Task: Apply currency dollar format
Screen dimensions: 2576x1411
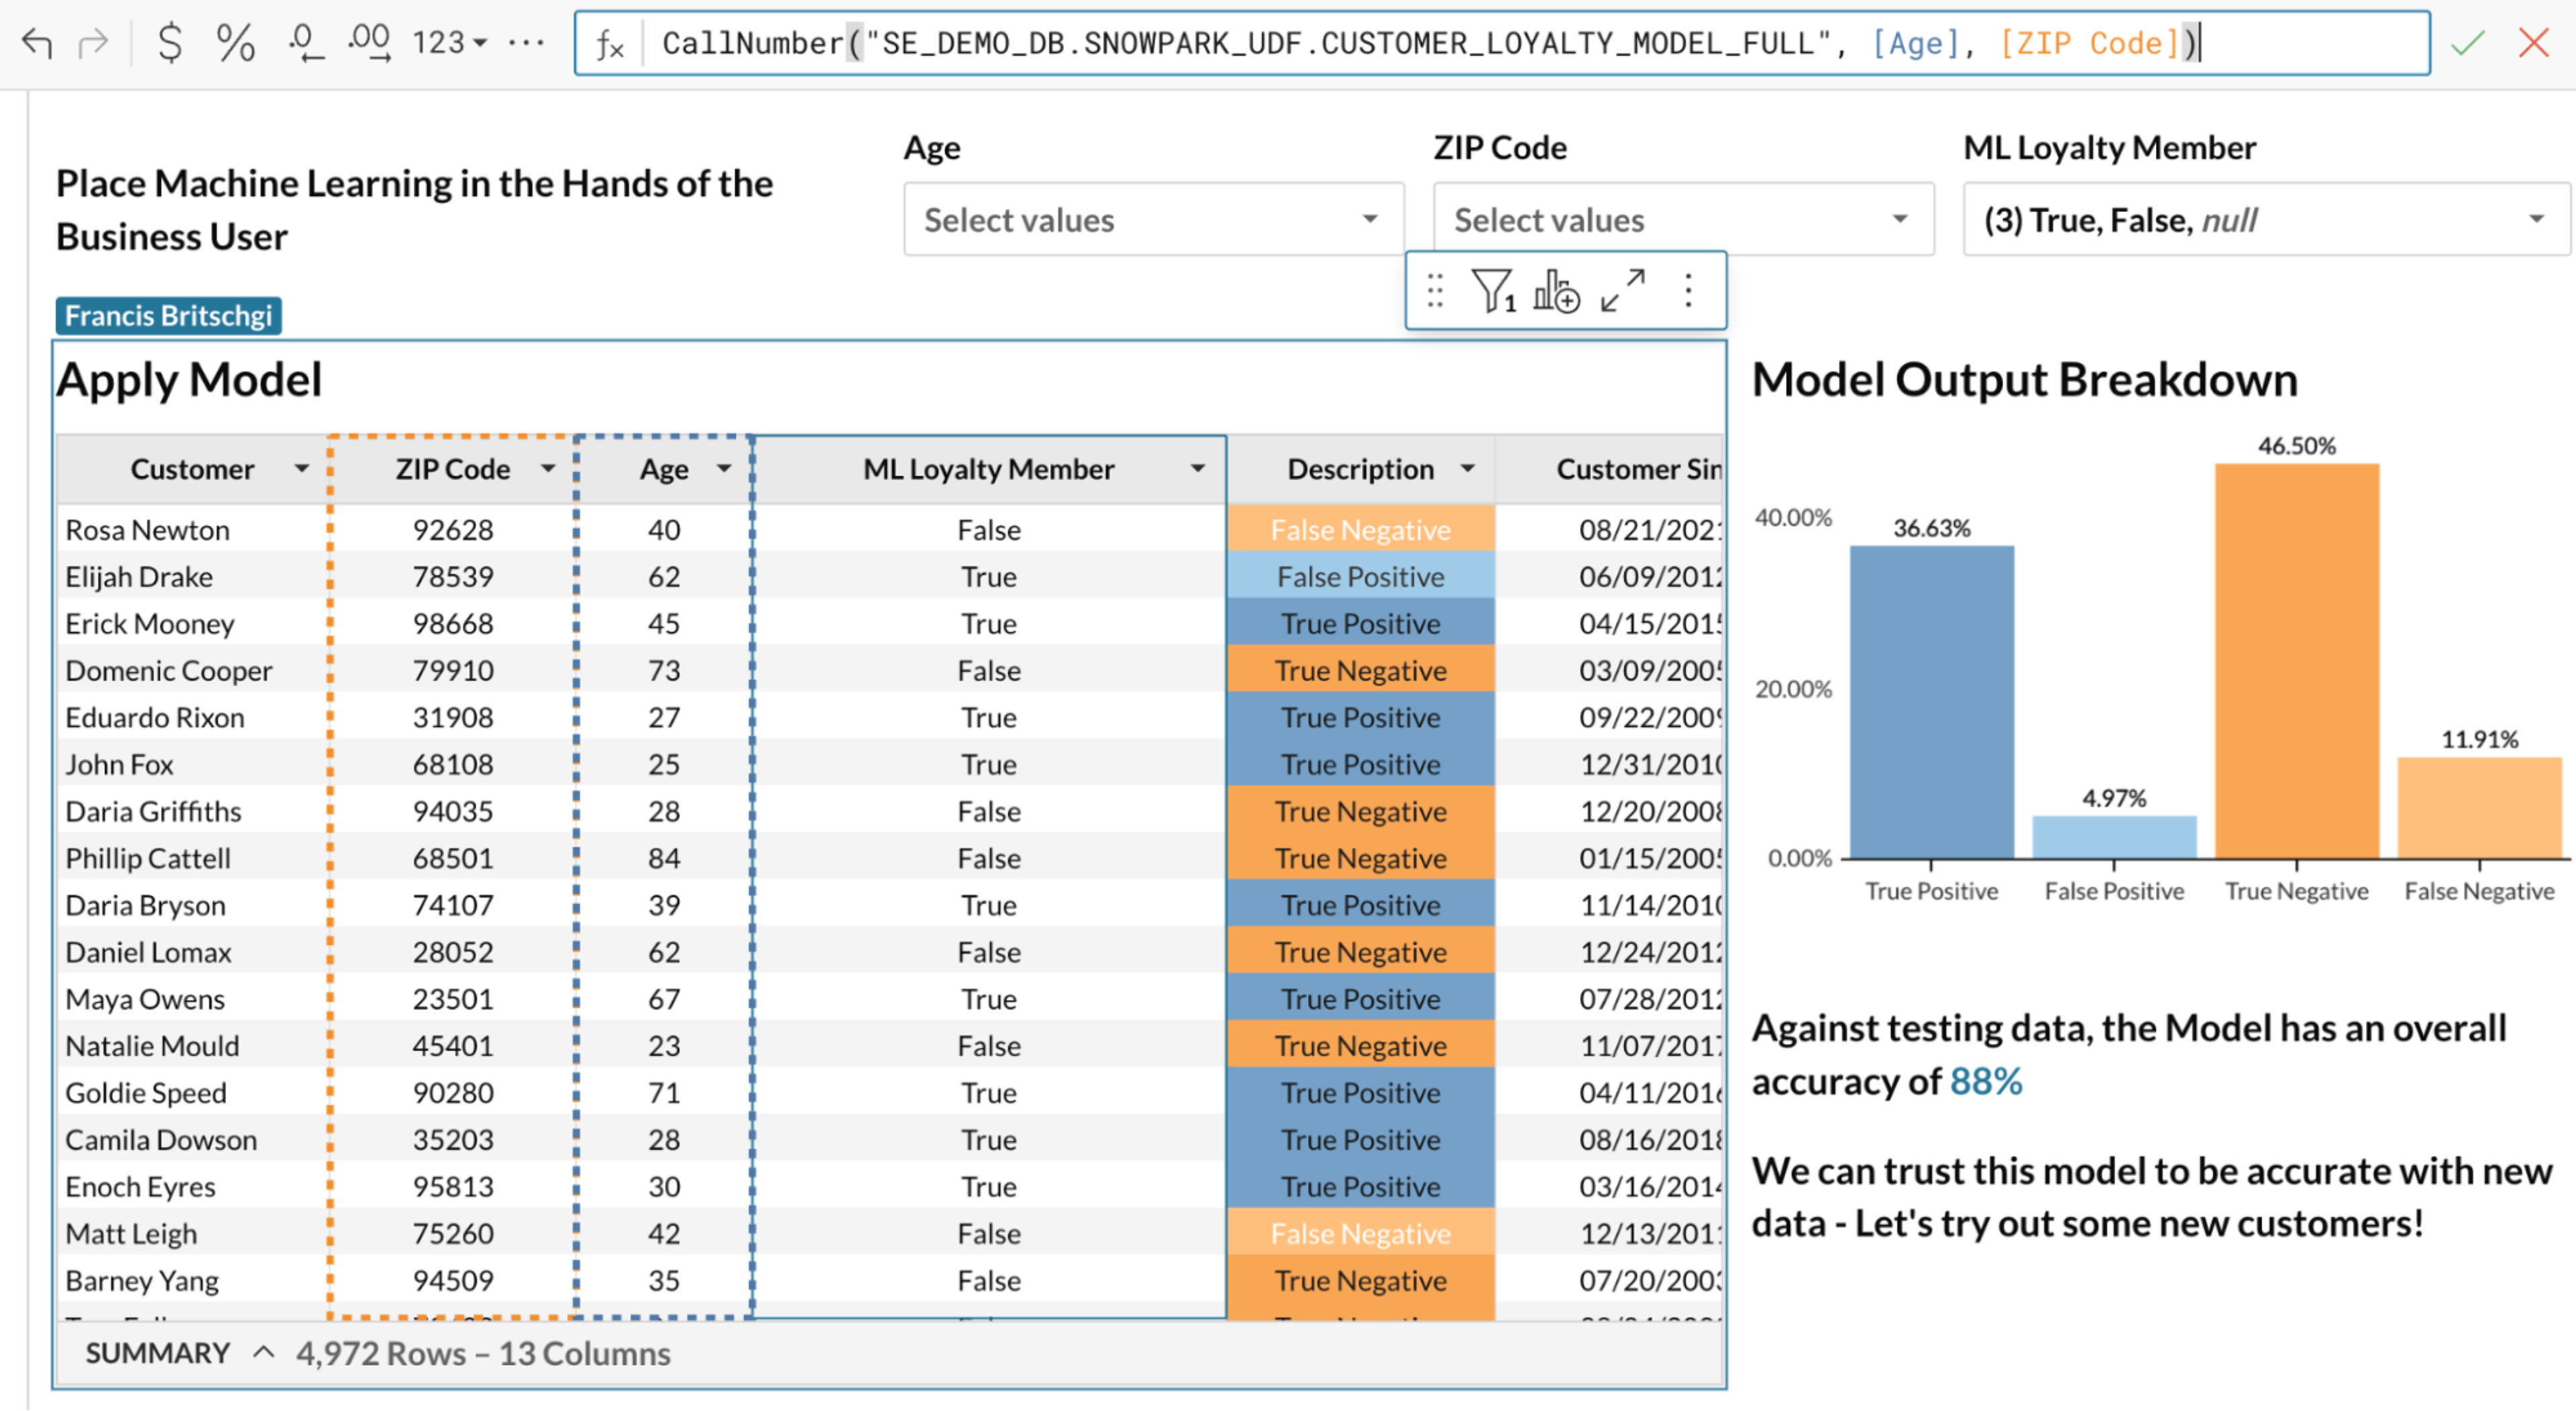Action: pyautogui.click(x=171, y=43)
